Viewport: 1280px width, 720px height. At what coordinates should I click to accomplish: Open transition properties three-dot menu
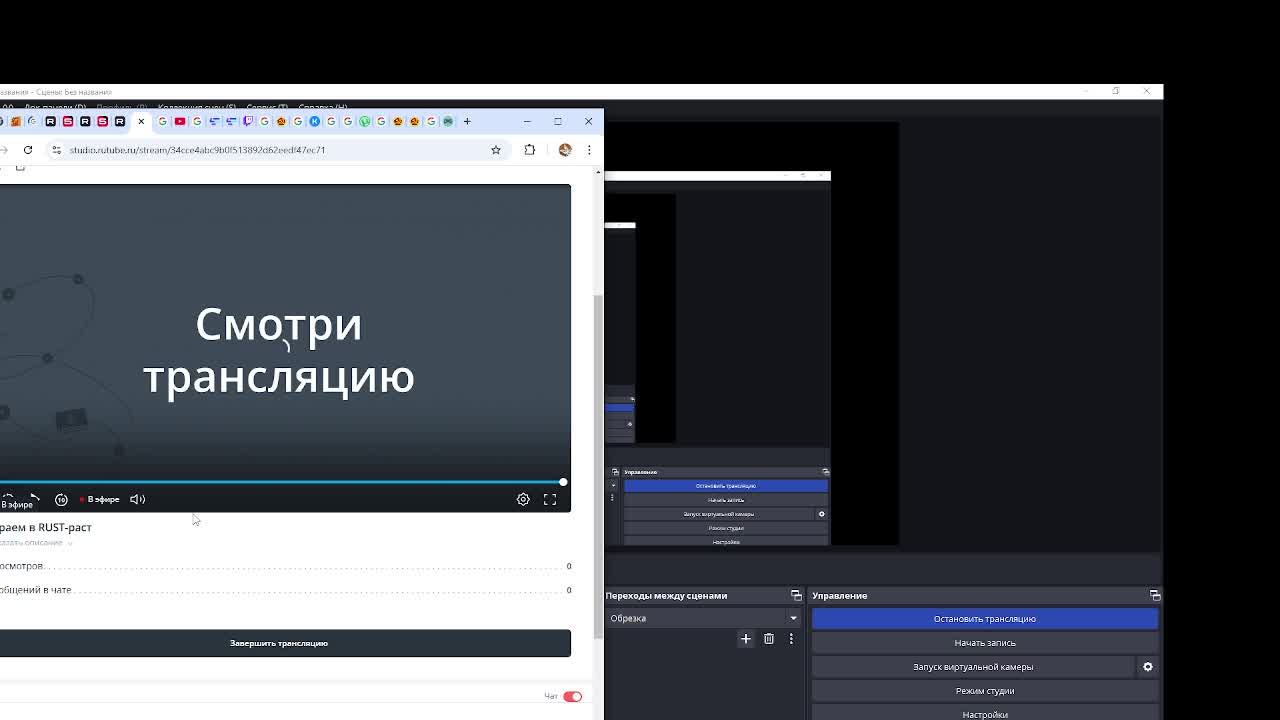pos(791,639)
